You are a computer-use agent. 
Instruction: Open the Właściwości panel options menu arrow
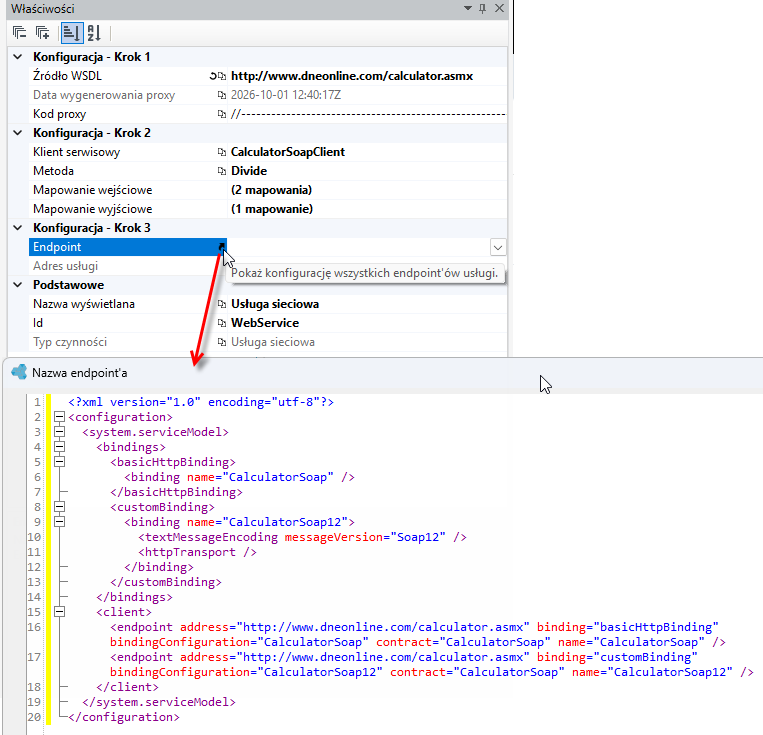point(468,8)
